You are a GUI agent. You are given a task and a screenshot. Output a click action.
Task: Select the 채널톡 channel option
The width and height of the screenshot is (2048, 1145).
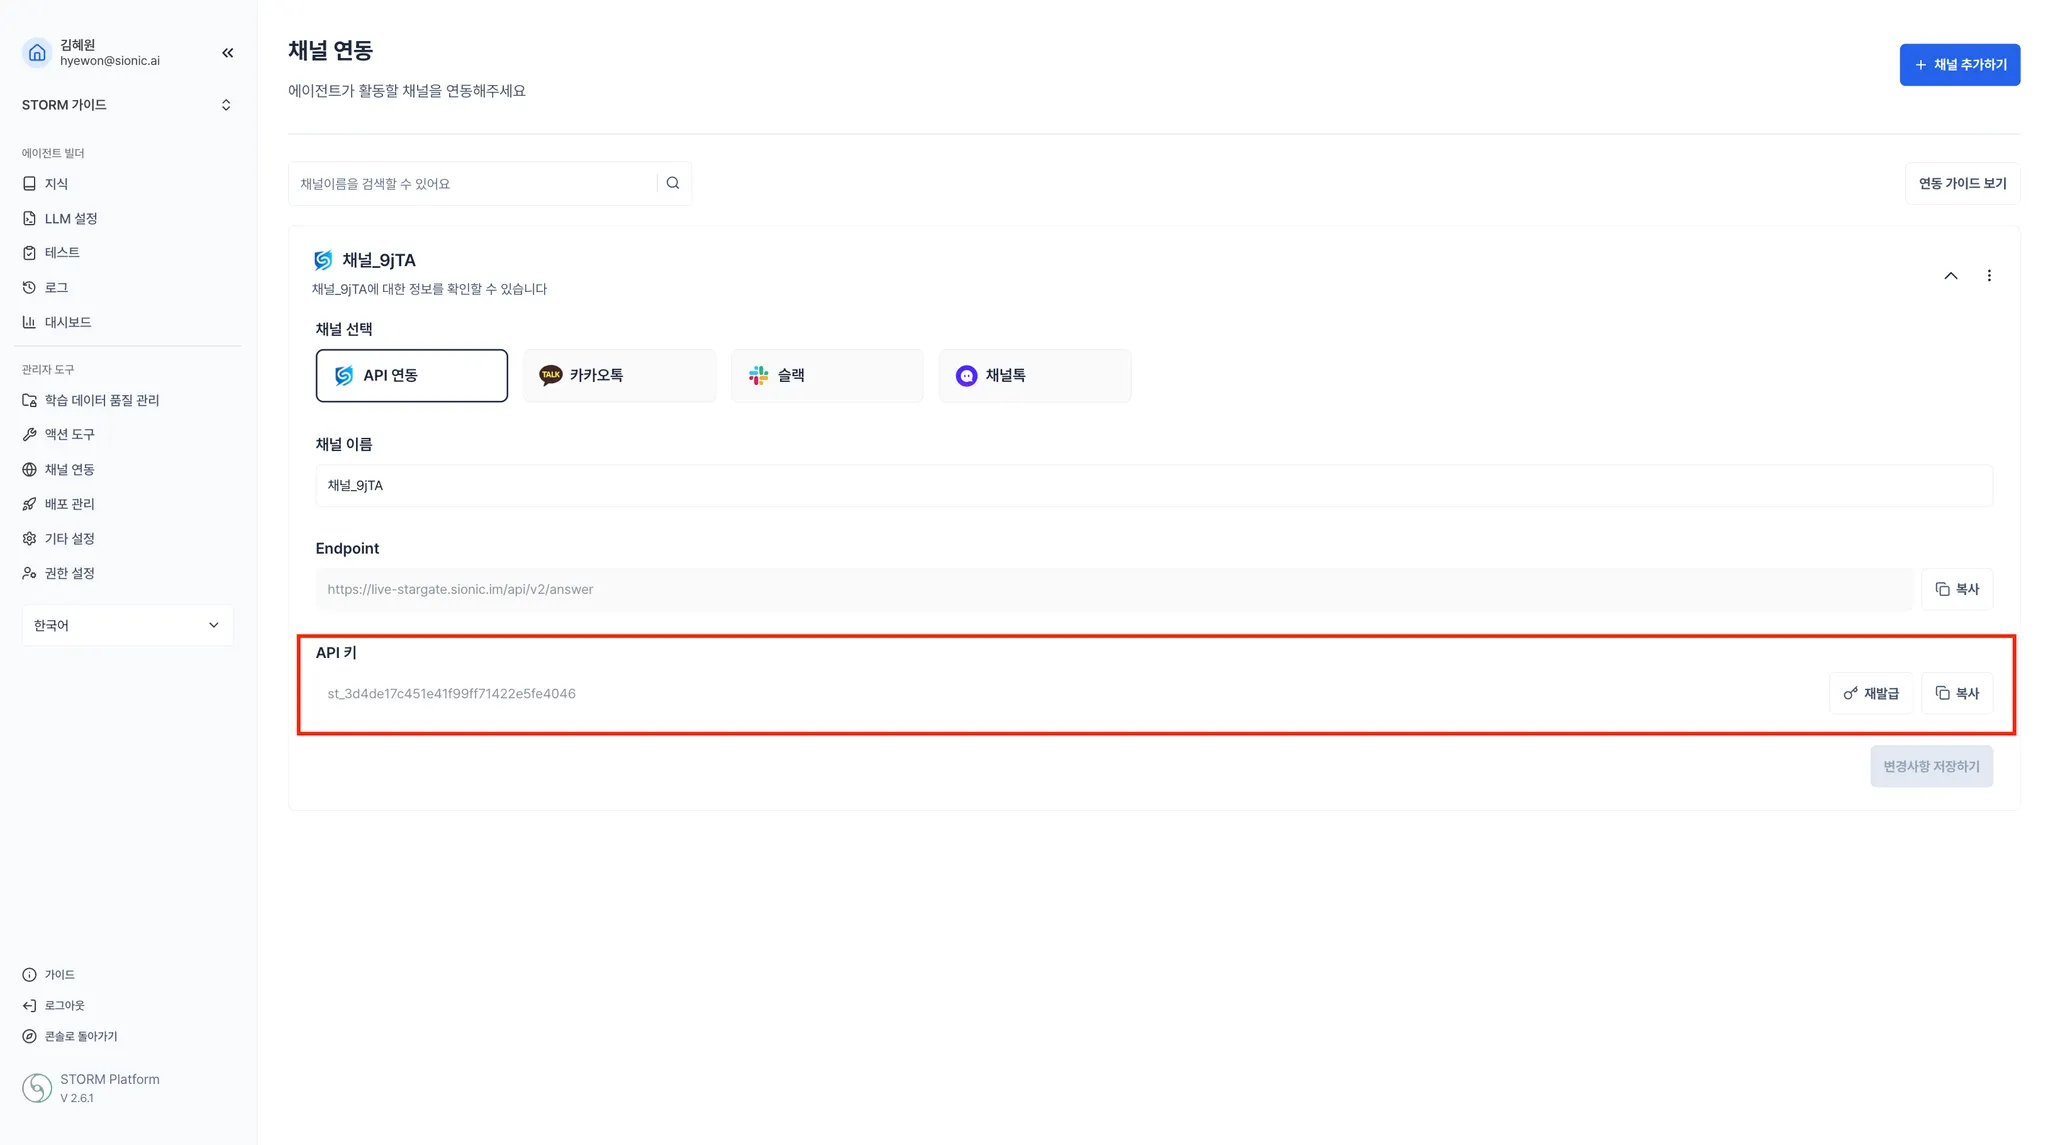(x=1034, y=375)
